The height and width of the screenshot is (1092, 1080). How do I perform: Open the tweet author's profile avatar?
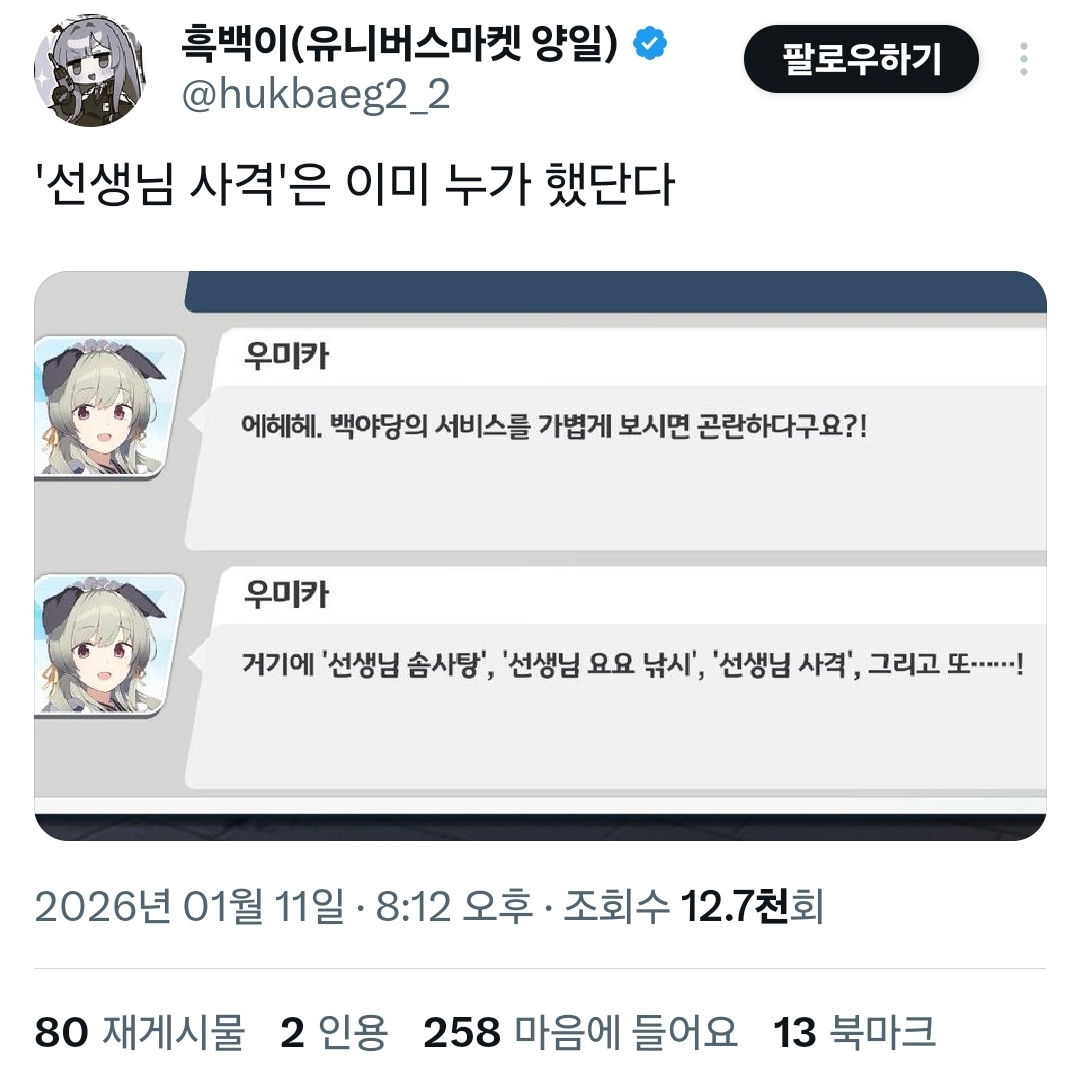[90, 70]
